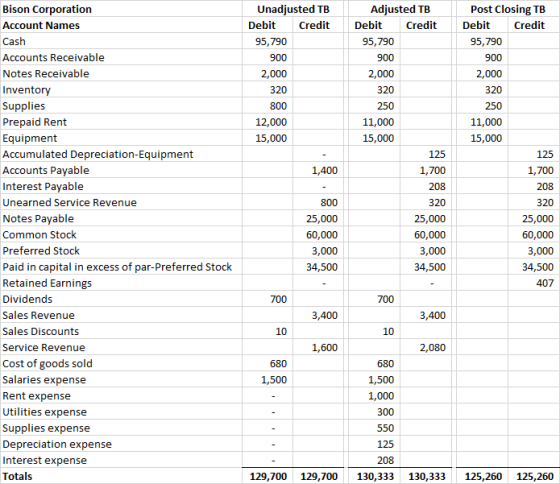Select the Prepaid Rent row label
The height and width of the screenshot is (484, 560).
35,122
